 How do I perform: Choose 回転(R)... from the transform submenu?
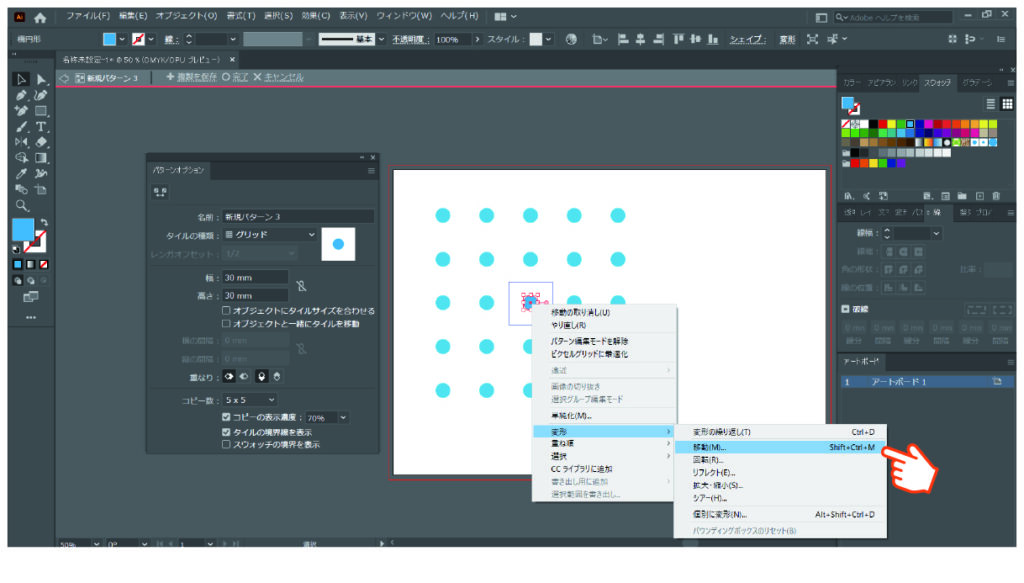click(x=780, y=460)
